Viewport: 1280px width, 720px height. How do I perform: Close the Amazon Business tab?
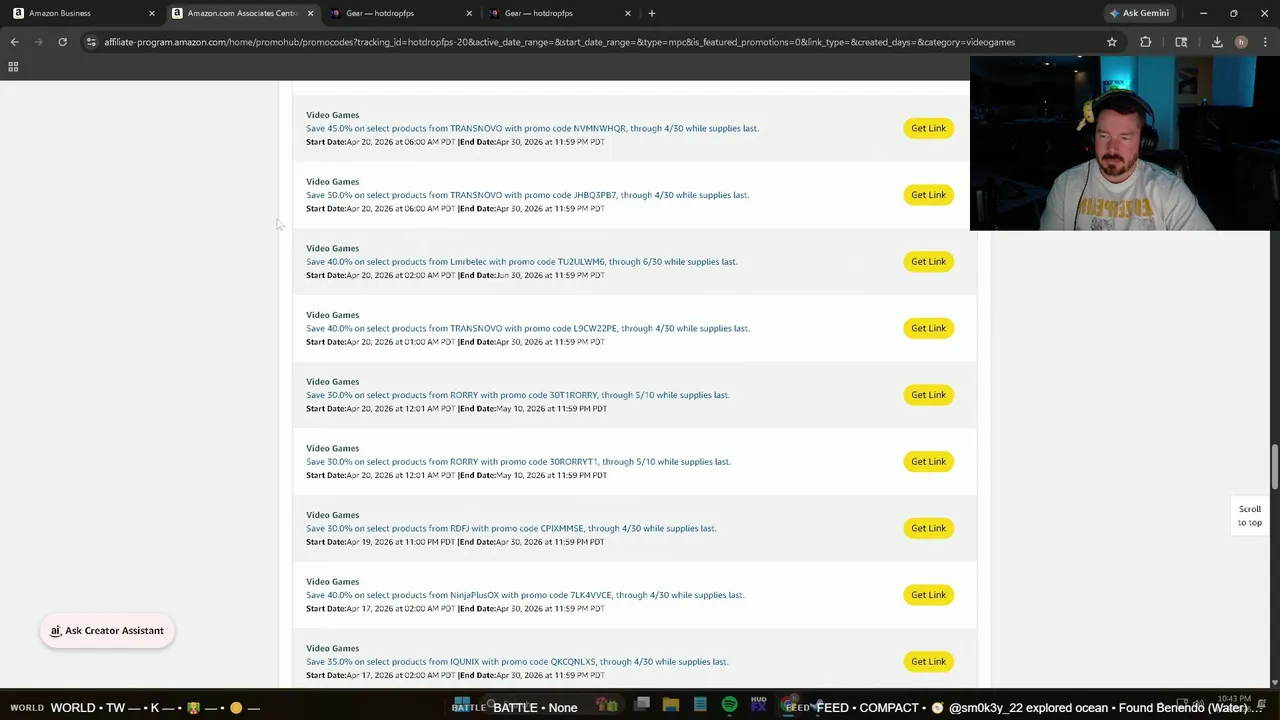coord(152,13)
